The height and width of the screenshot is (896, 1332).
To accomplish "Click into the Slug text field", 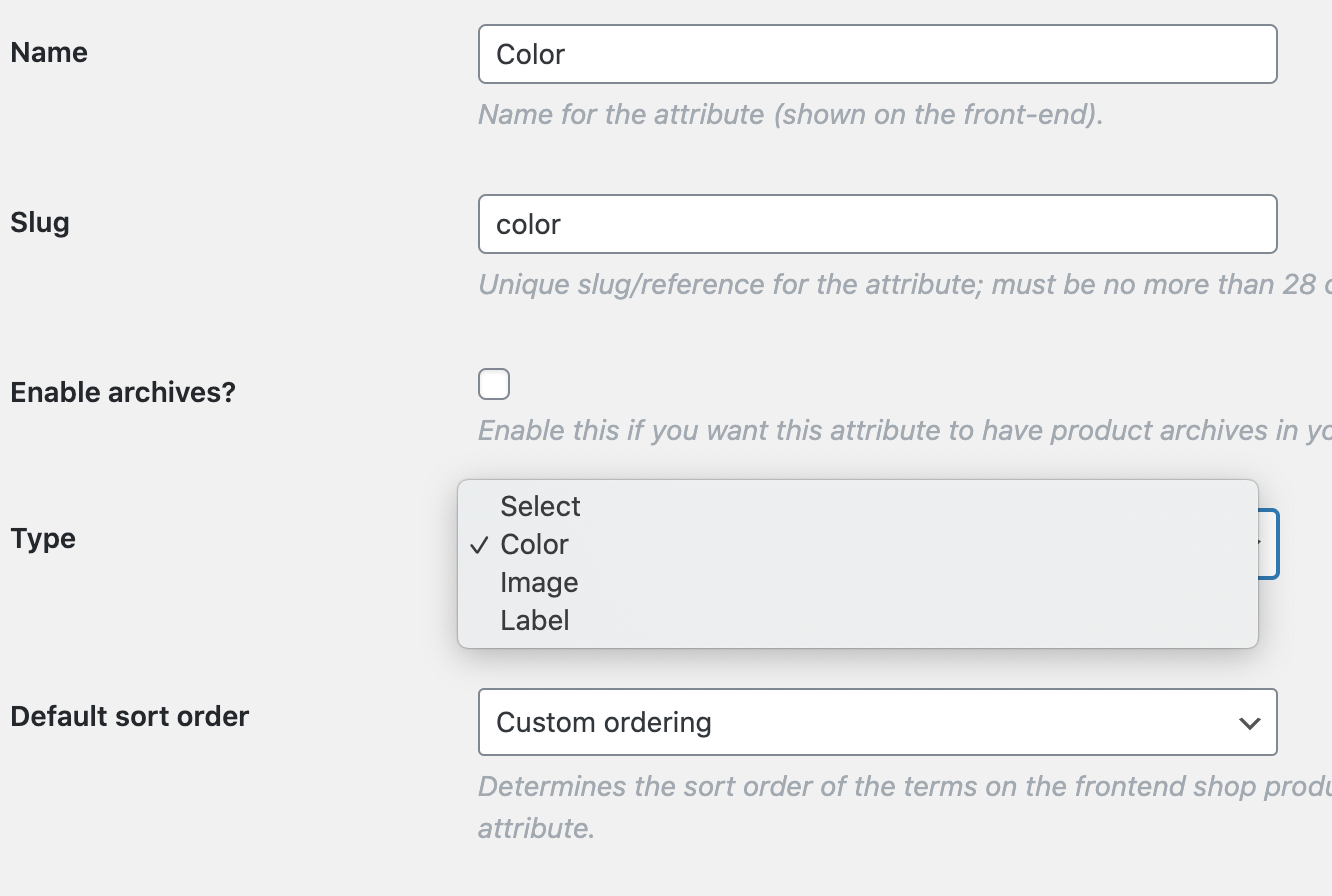I will (877, 224).
